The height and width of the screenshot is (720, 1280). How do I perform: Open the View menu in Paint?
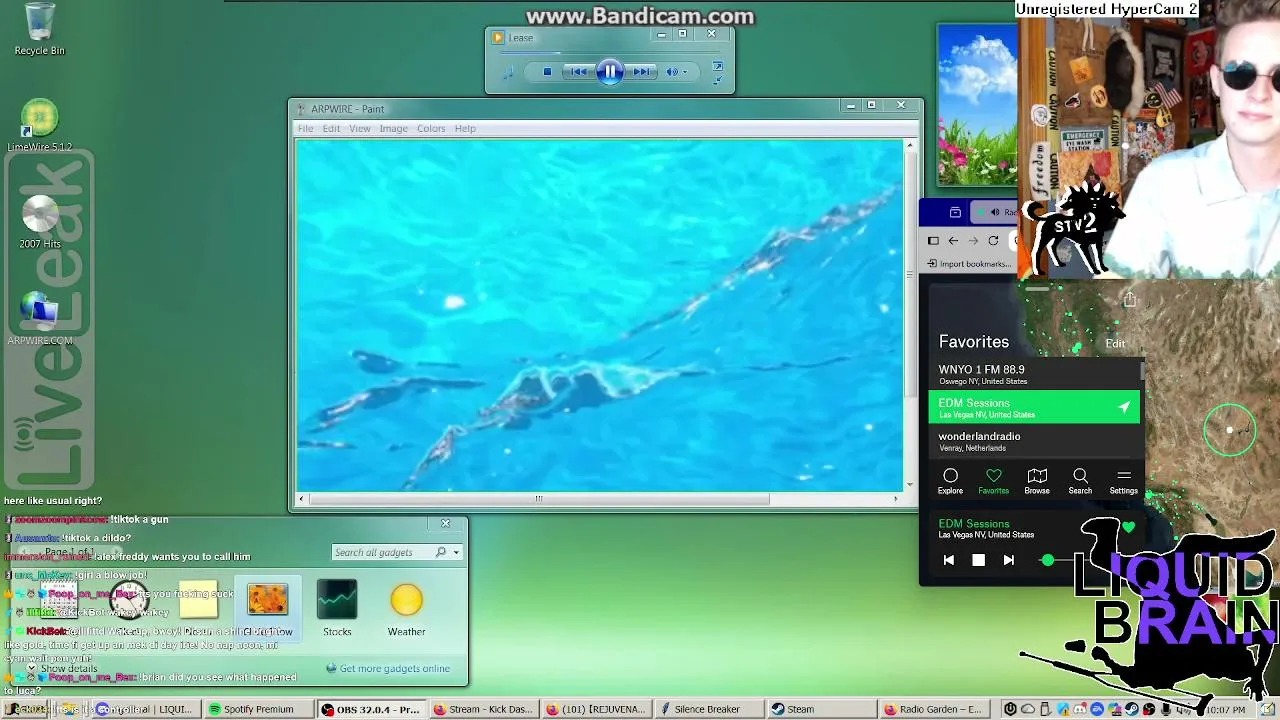(359, 128)
